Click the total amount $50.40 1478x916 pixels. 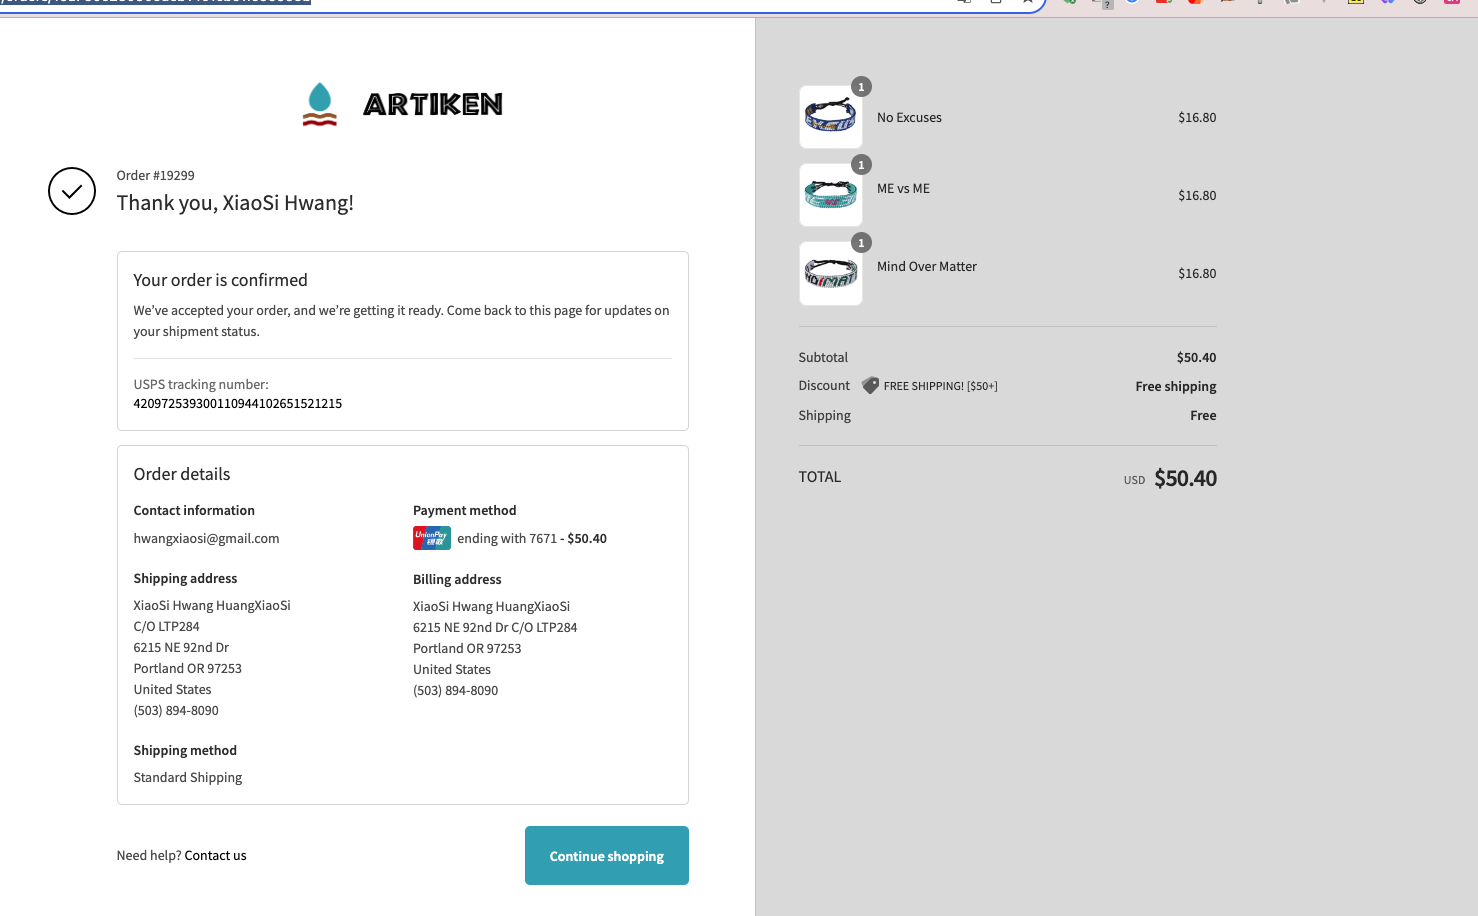click(1185, 478)
